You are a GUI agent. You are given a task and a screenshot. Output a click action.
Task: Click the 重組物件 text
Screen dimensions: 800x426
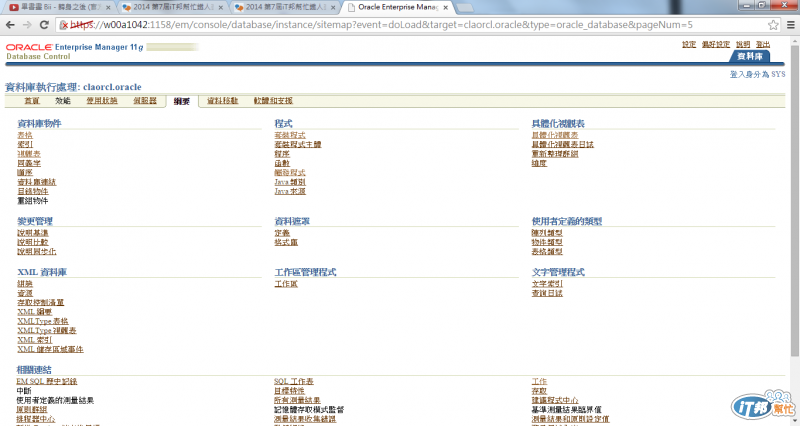click(x=33, y=201)
